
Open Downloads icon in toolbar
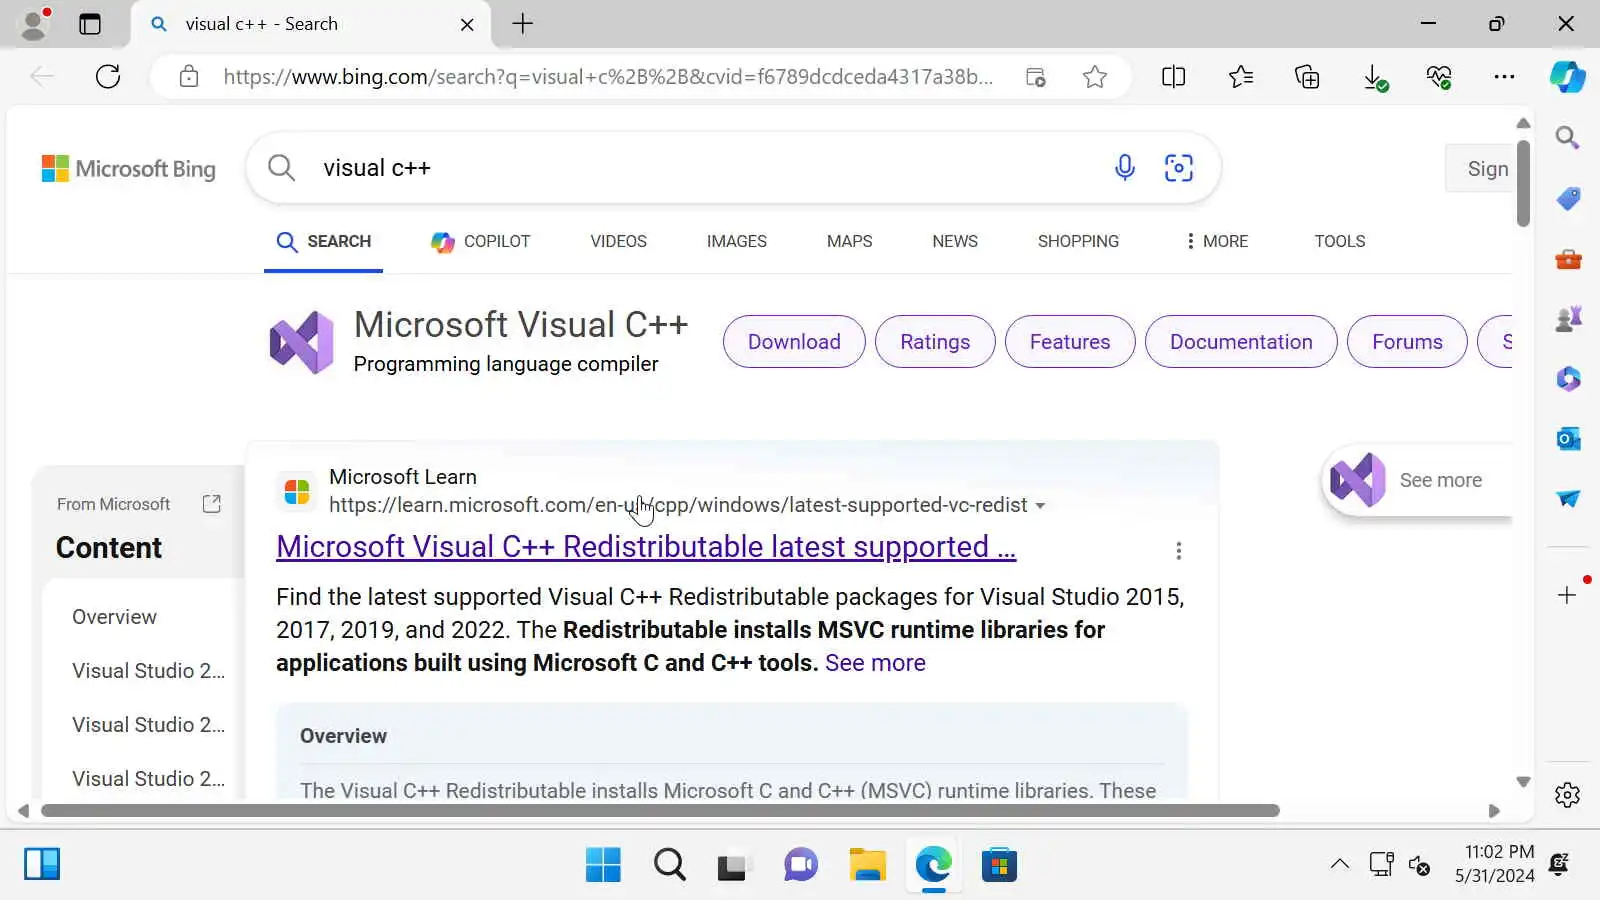[1375, 77]
